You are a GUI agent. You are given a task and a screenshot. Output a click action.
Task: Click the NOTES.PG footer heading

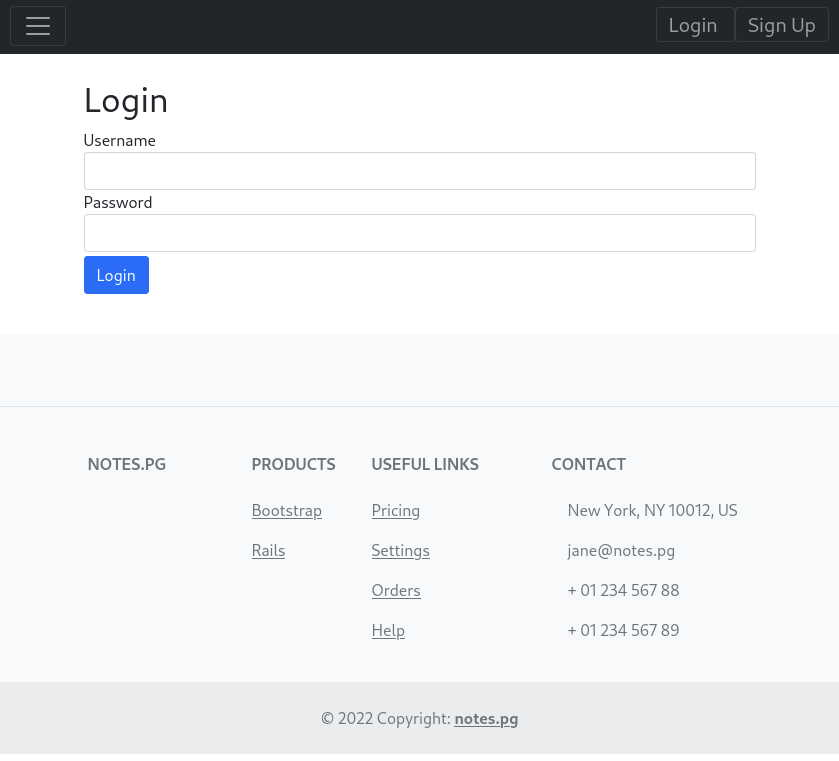[127, 464]
